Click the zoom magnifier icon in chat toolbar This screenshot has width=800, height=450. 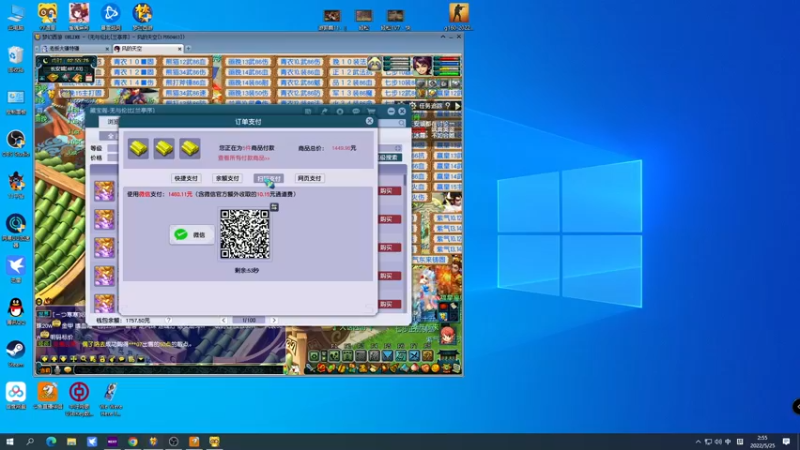coord(83,359)
